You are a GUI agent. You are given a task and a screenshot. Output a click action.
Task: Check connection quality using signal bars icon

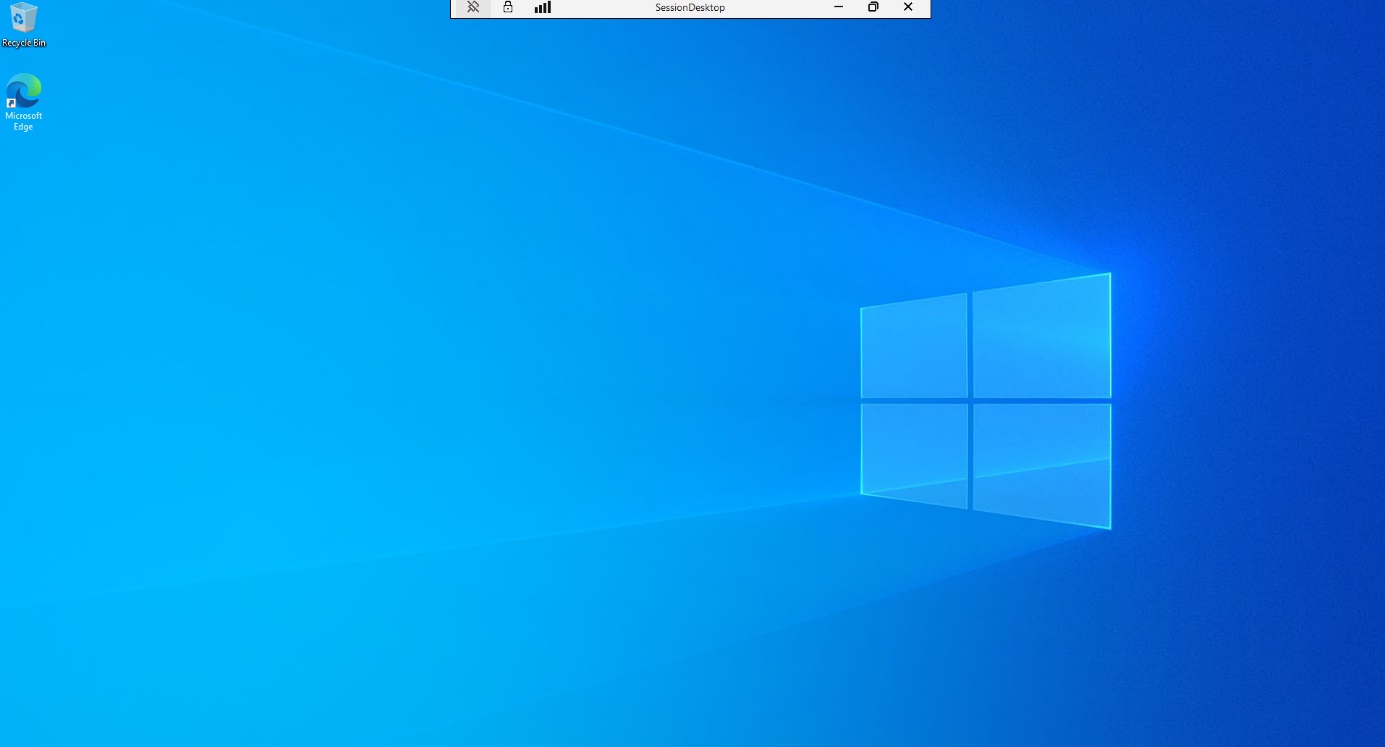[x=542, y=7]
